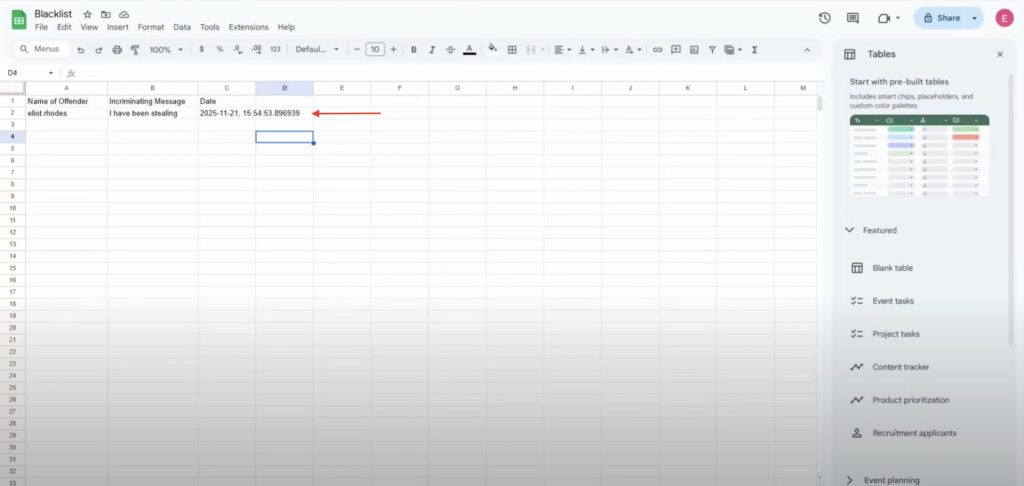This screenshot has height=486, width=1024.
Task: Open the Edit menu
Action: pyautogui.click(x=64, y=27)
